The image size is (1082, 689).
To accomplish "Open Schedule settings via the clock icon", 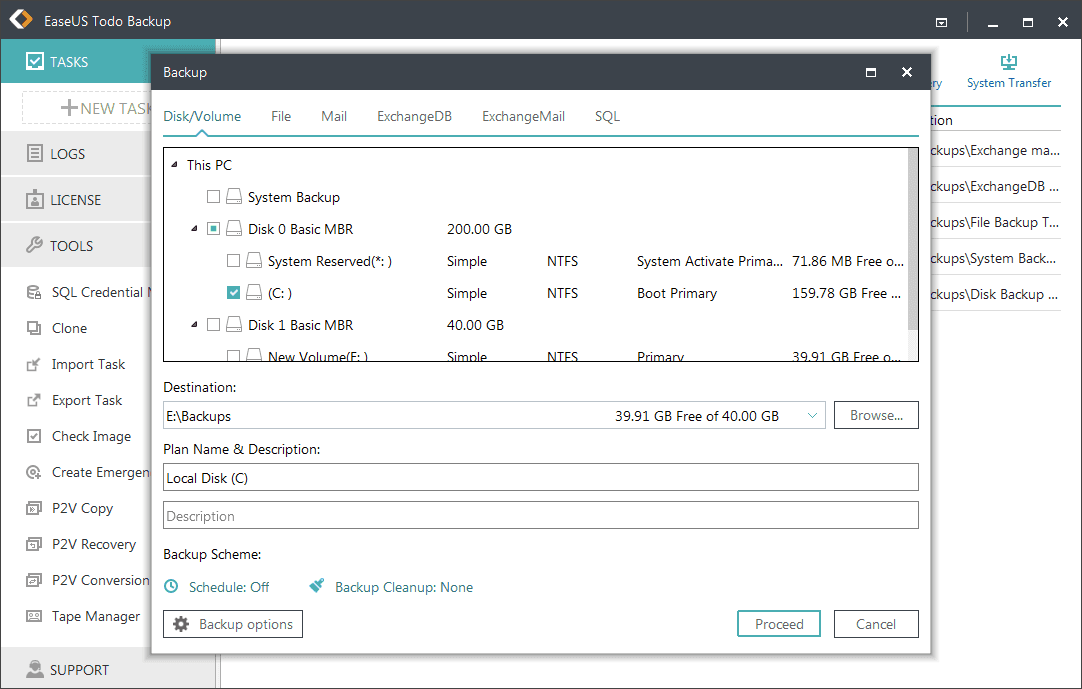I will pyautogui.click(x=171, y=587).
